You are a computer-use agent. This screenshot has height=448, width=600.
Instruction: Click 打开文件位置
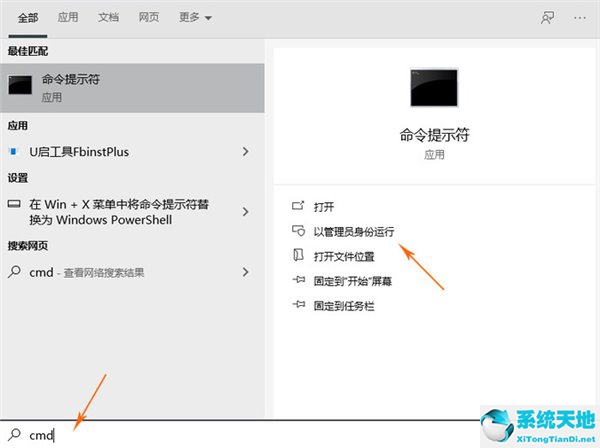coord(344,256)
